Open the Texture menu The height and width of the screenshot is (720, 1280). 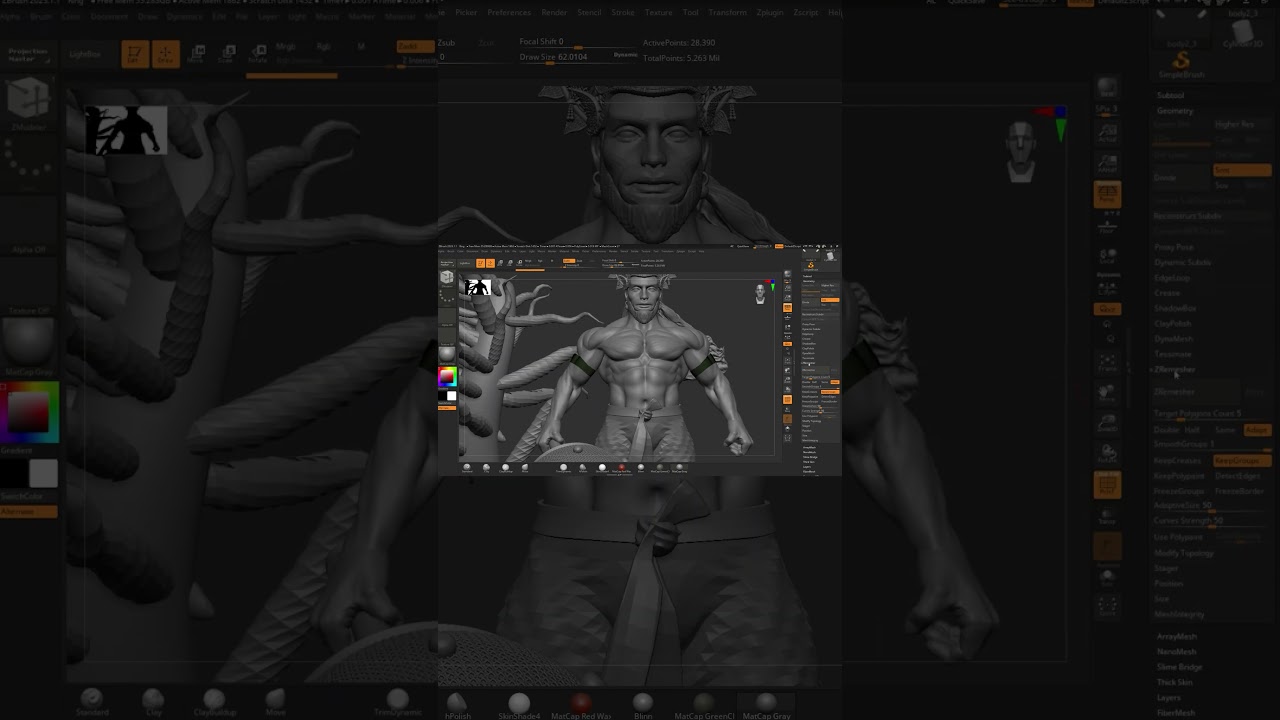(x=658, y=13)
